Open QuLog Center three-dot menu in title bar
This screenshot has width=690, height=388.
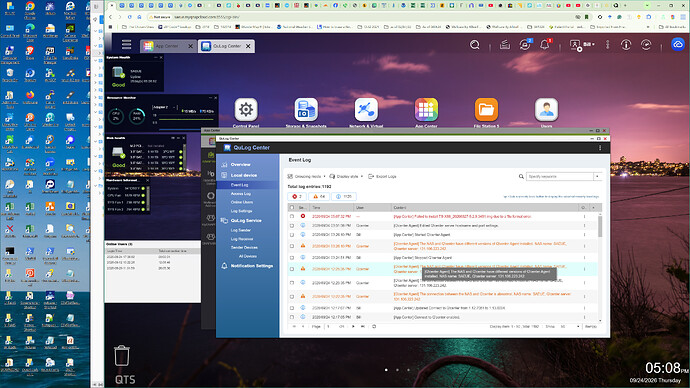(600, 148)
